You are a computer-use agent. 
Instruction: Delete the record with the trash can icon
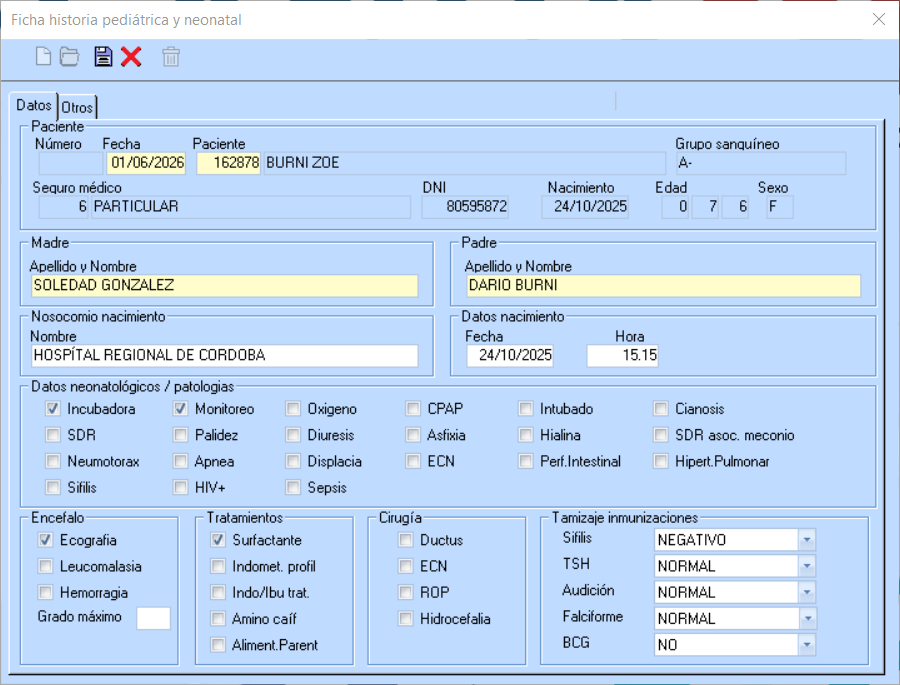[171, 57]
